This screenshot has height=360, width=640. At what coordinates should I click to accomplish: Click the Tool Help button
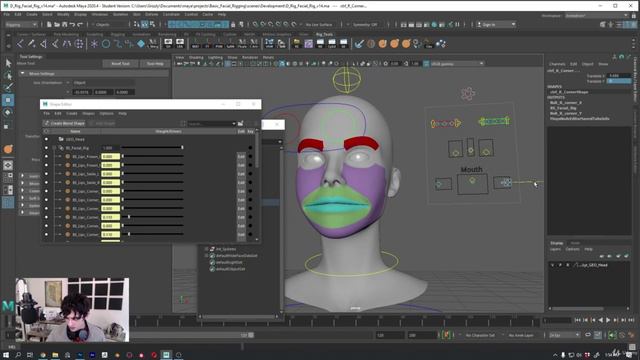(x=155, y=64)
